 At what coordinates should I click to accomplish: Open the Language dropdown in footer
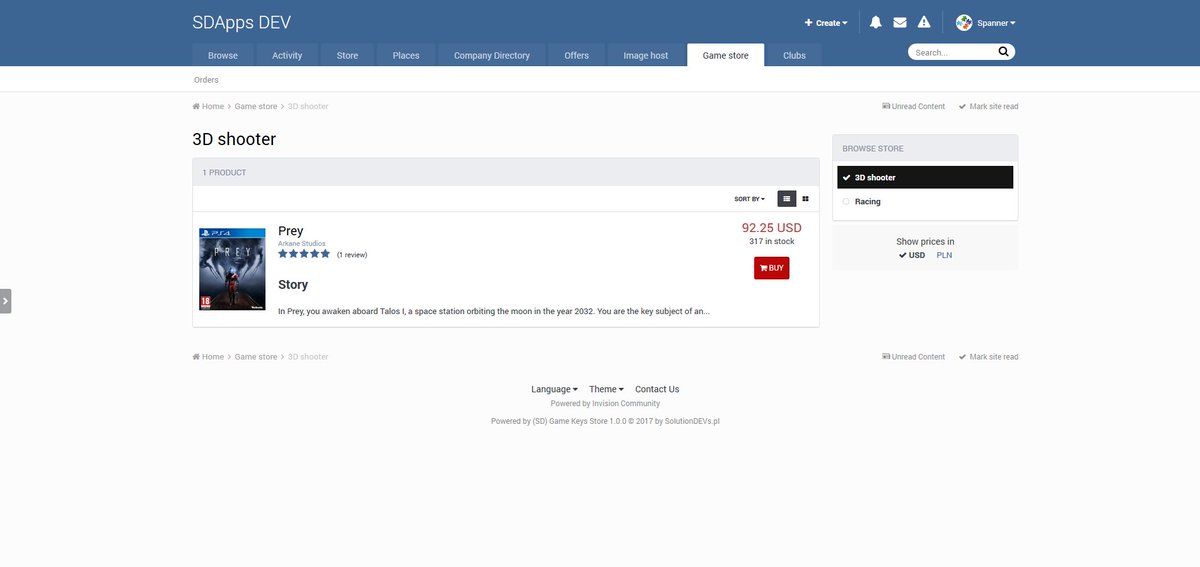[x=554, y=389]
